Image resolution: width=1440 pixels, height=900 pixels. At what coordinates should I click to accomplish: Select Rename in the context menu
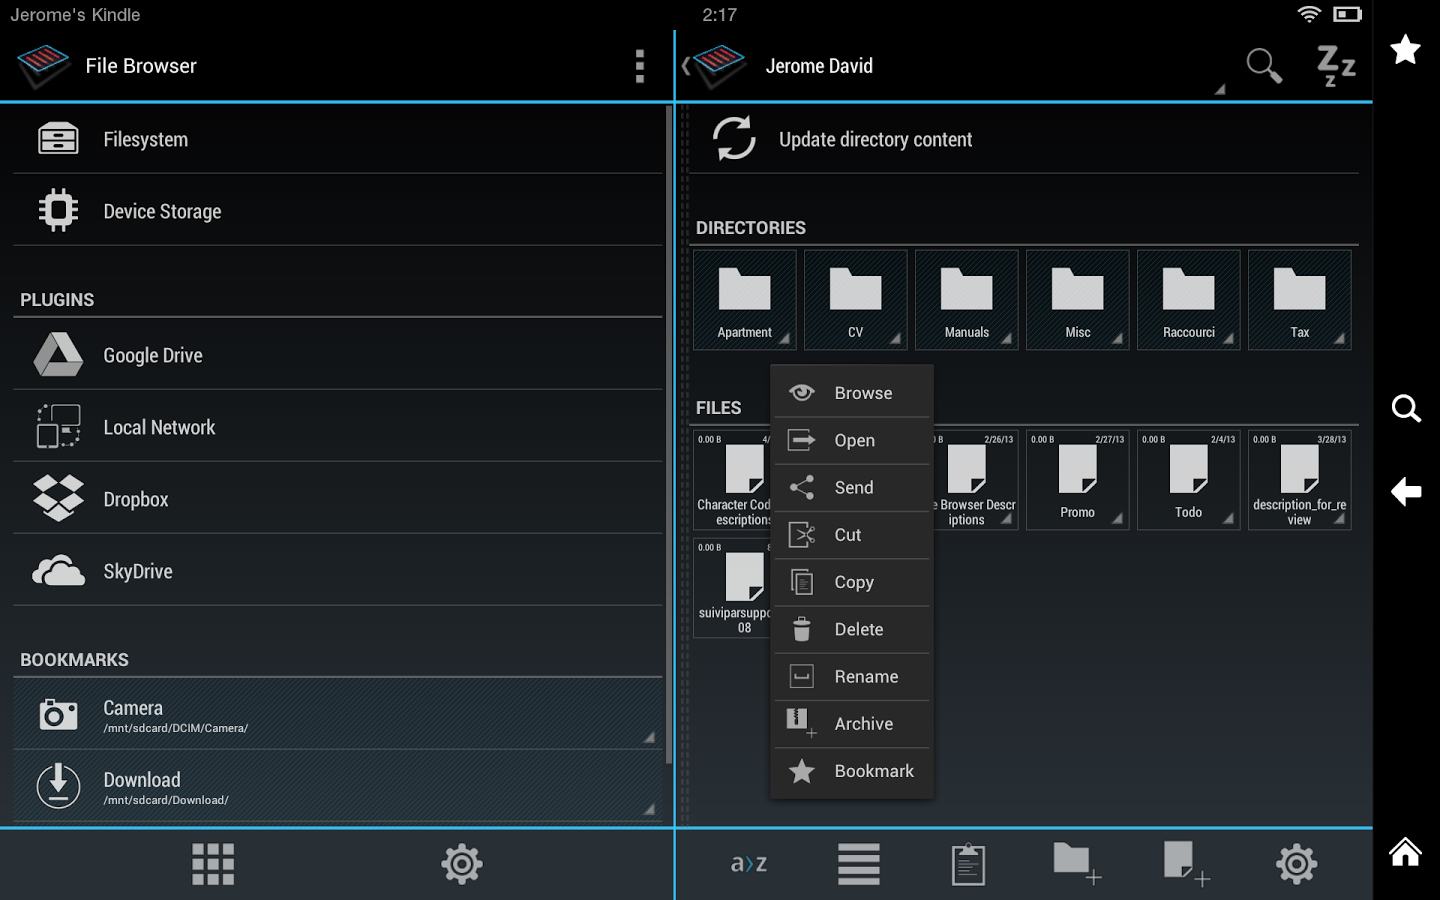click(852, 676)
